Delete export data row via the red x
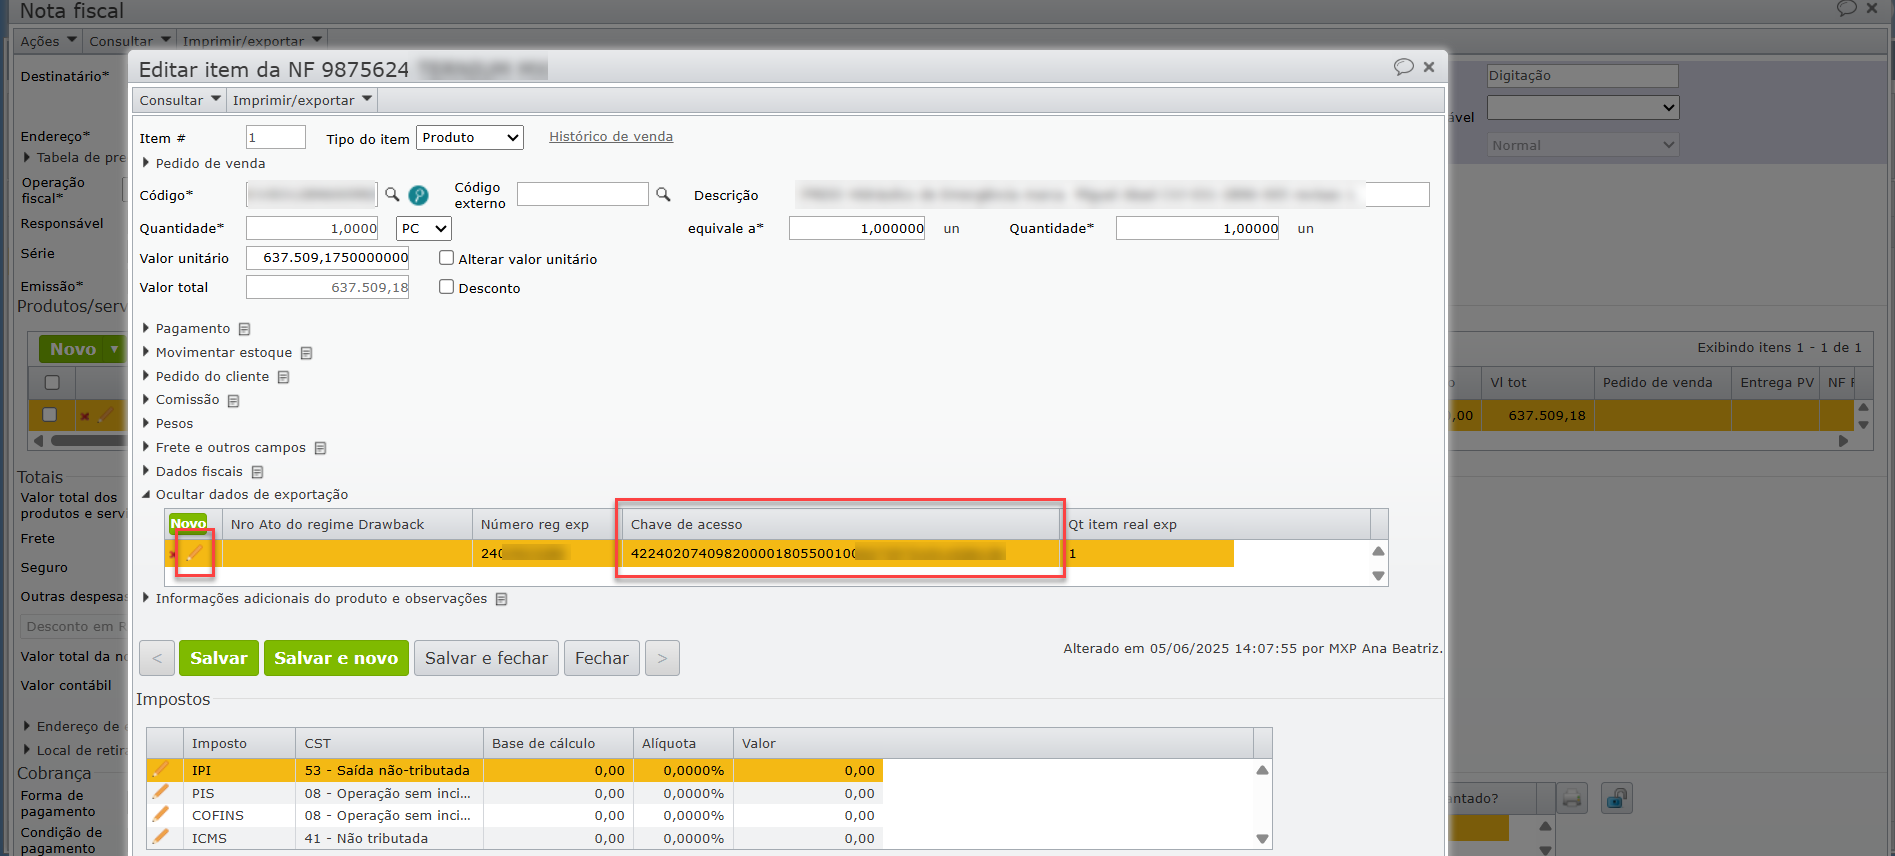Viewport: 1895px width, 856px height. pyautogui.click(x=173, y=554)
